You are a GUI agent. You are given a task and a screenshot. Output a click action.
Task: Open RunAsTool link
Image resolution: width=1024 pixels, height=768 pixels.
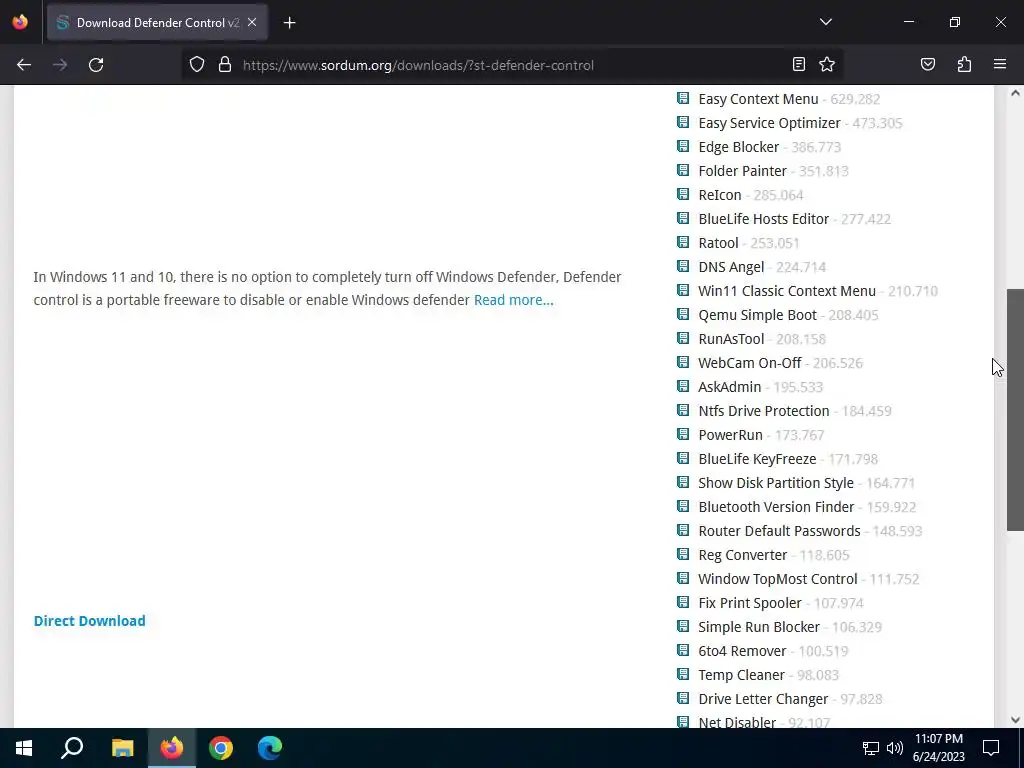click(x=731, y=340)
